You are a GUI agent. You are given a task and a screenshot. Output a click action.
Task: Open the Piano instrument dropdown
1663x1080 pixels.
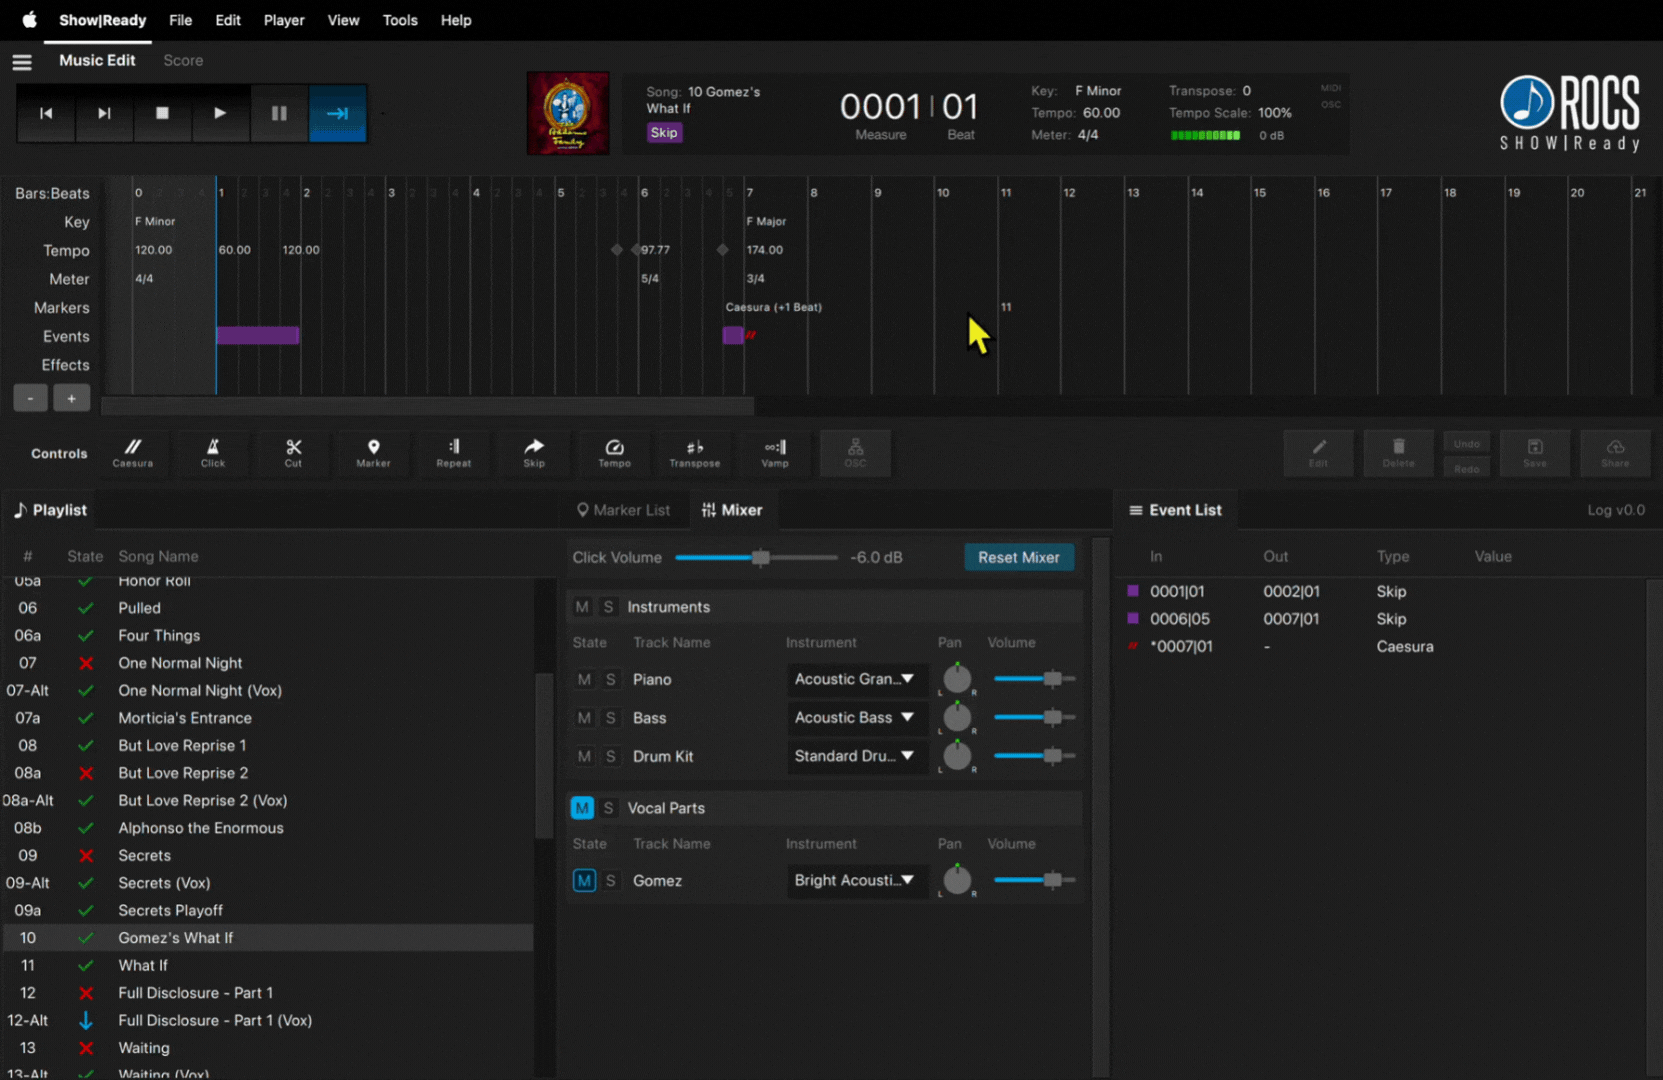[855, 679]
